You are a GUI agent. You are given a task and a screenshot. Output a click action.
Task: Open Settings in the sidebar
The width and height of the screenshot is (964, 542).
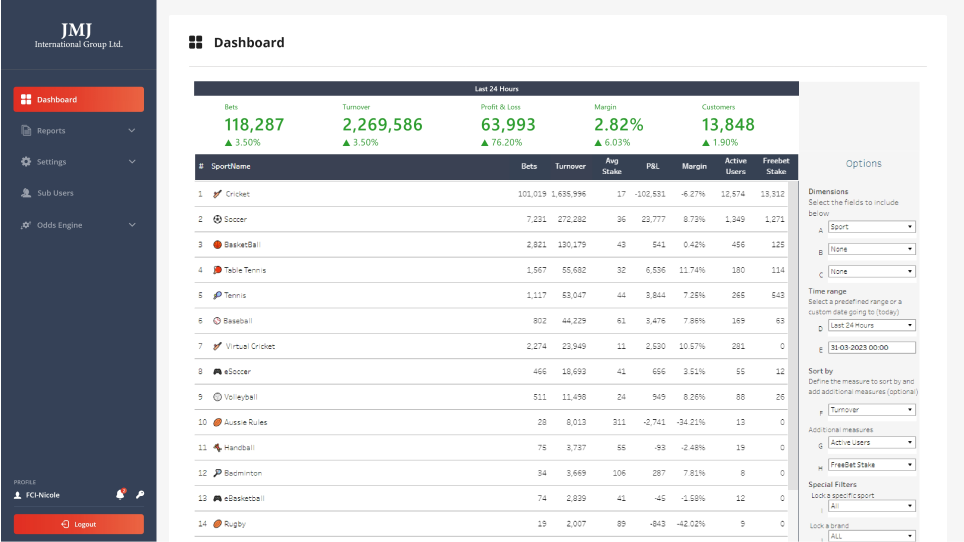(x=79, y=162)
